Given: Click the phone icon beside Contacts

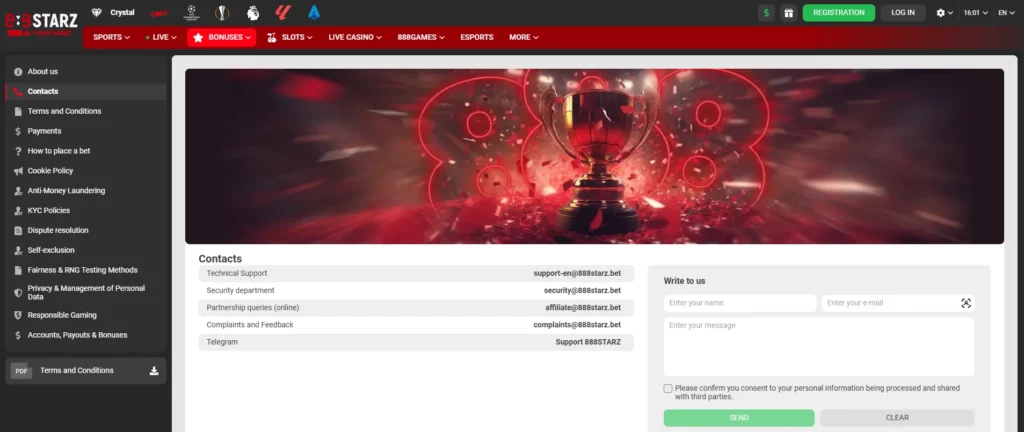Looking at the screenshot, I should [x=18, y=91].
